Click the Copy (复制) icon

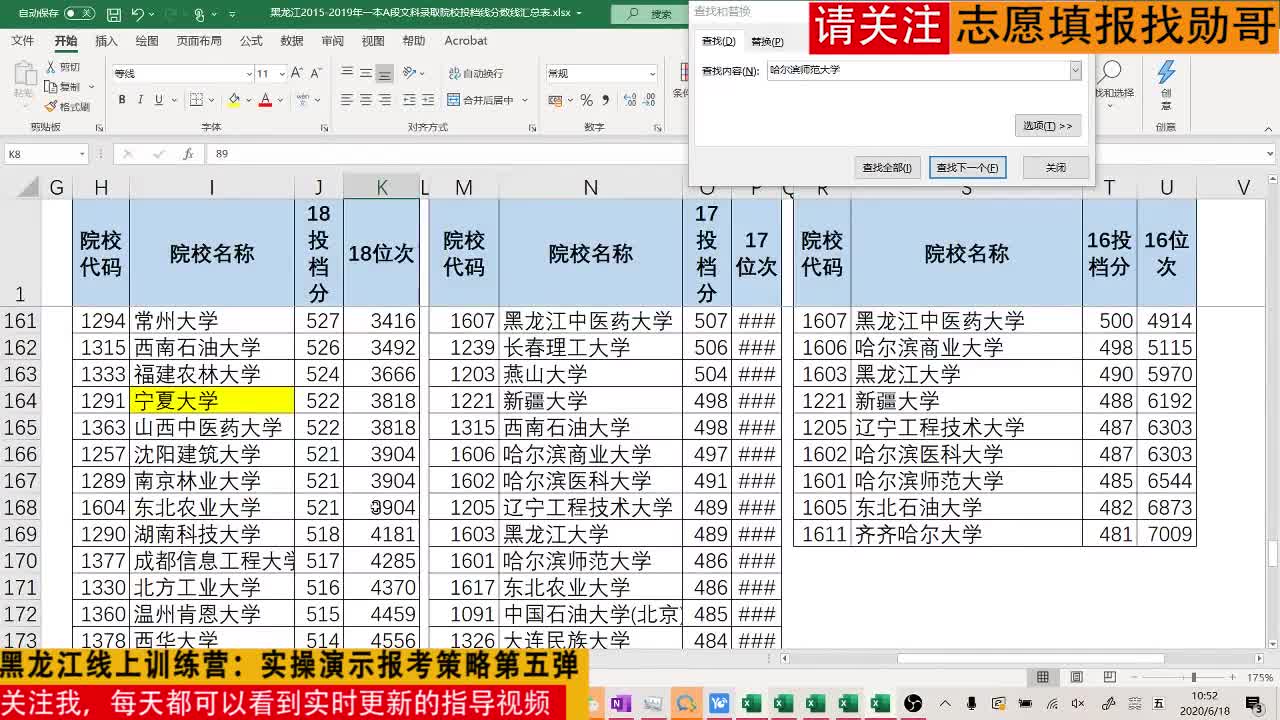pos(50,87)
